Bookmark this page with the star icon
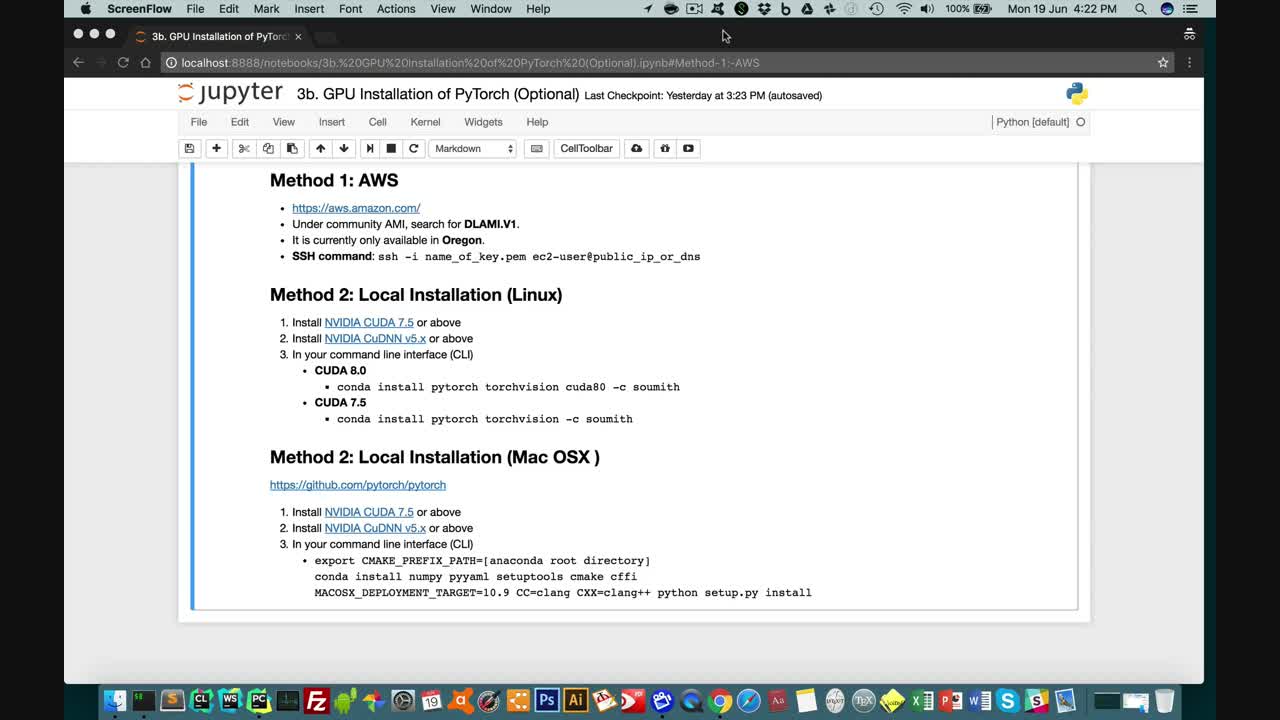This screenshot has width=1280, height=720. 1163,62
